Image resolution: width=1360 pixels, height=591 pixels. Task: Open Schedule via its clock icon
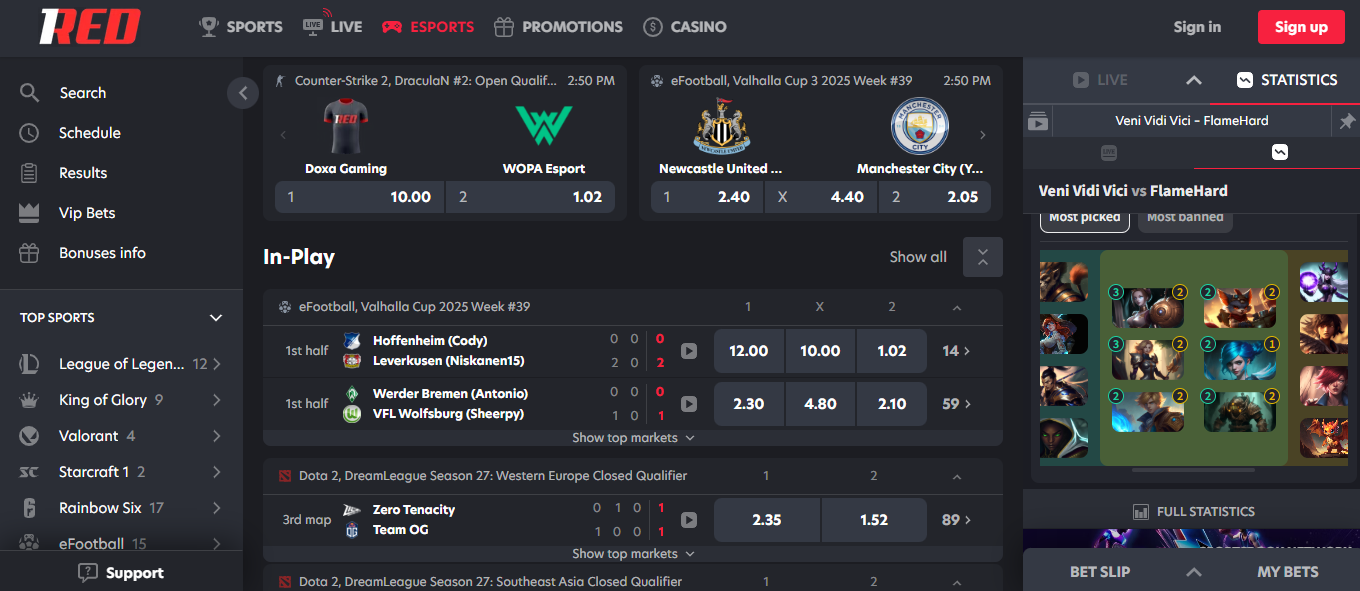click(x=29, y=133)
